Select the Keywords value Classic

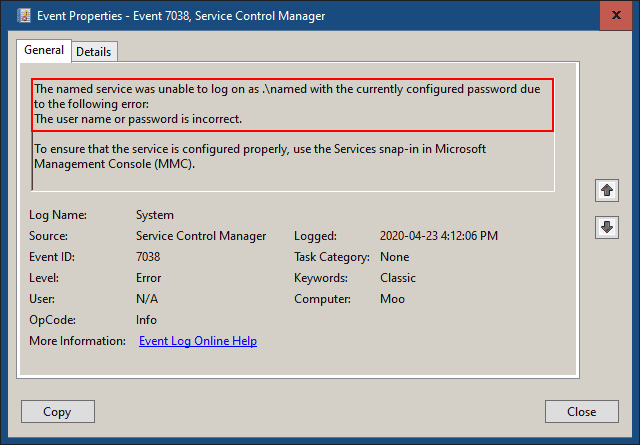coord(398,278)
